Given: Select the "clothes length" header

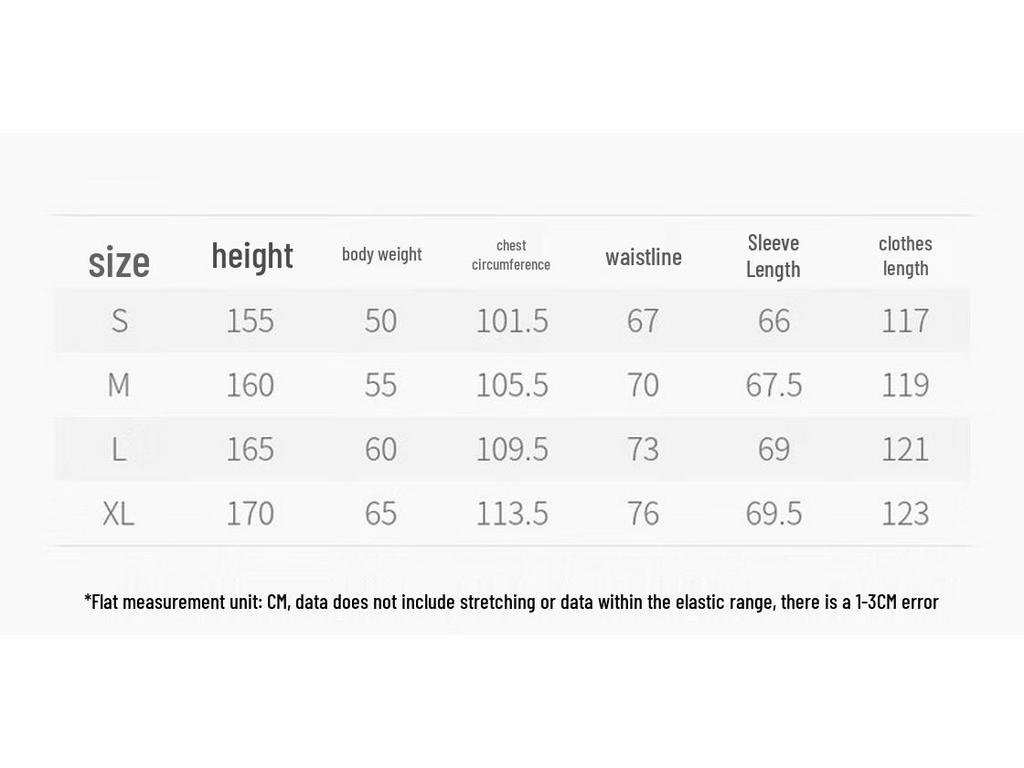Looking at the screenshot, I should [x=905, y=256].
